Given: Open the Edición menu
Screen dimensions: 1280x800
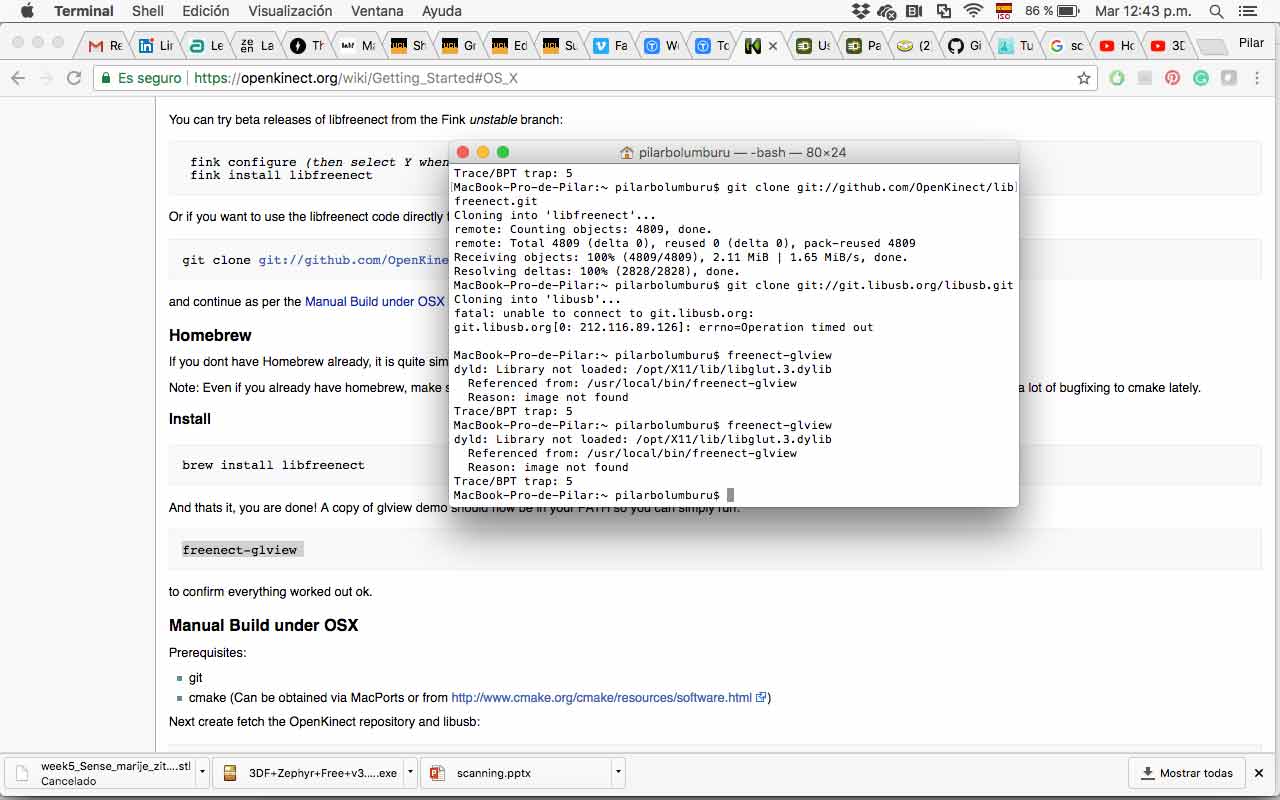Looking at the screenshot, I should [206, 11].
